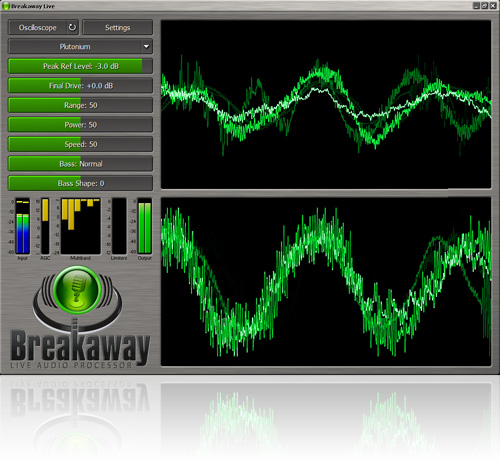
Task: Close the Breakaway Live window
Action: click(x=493, y=6)
